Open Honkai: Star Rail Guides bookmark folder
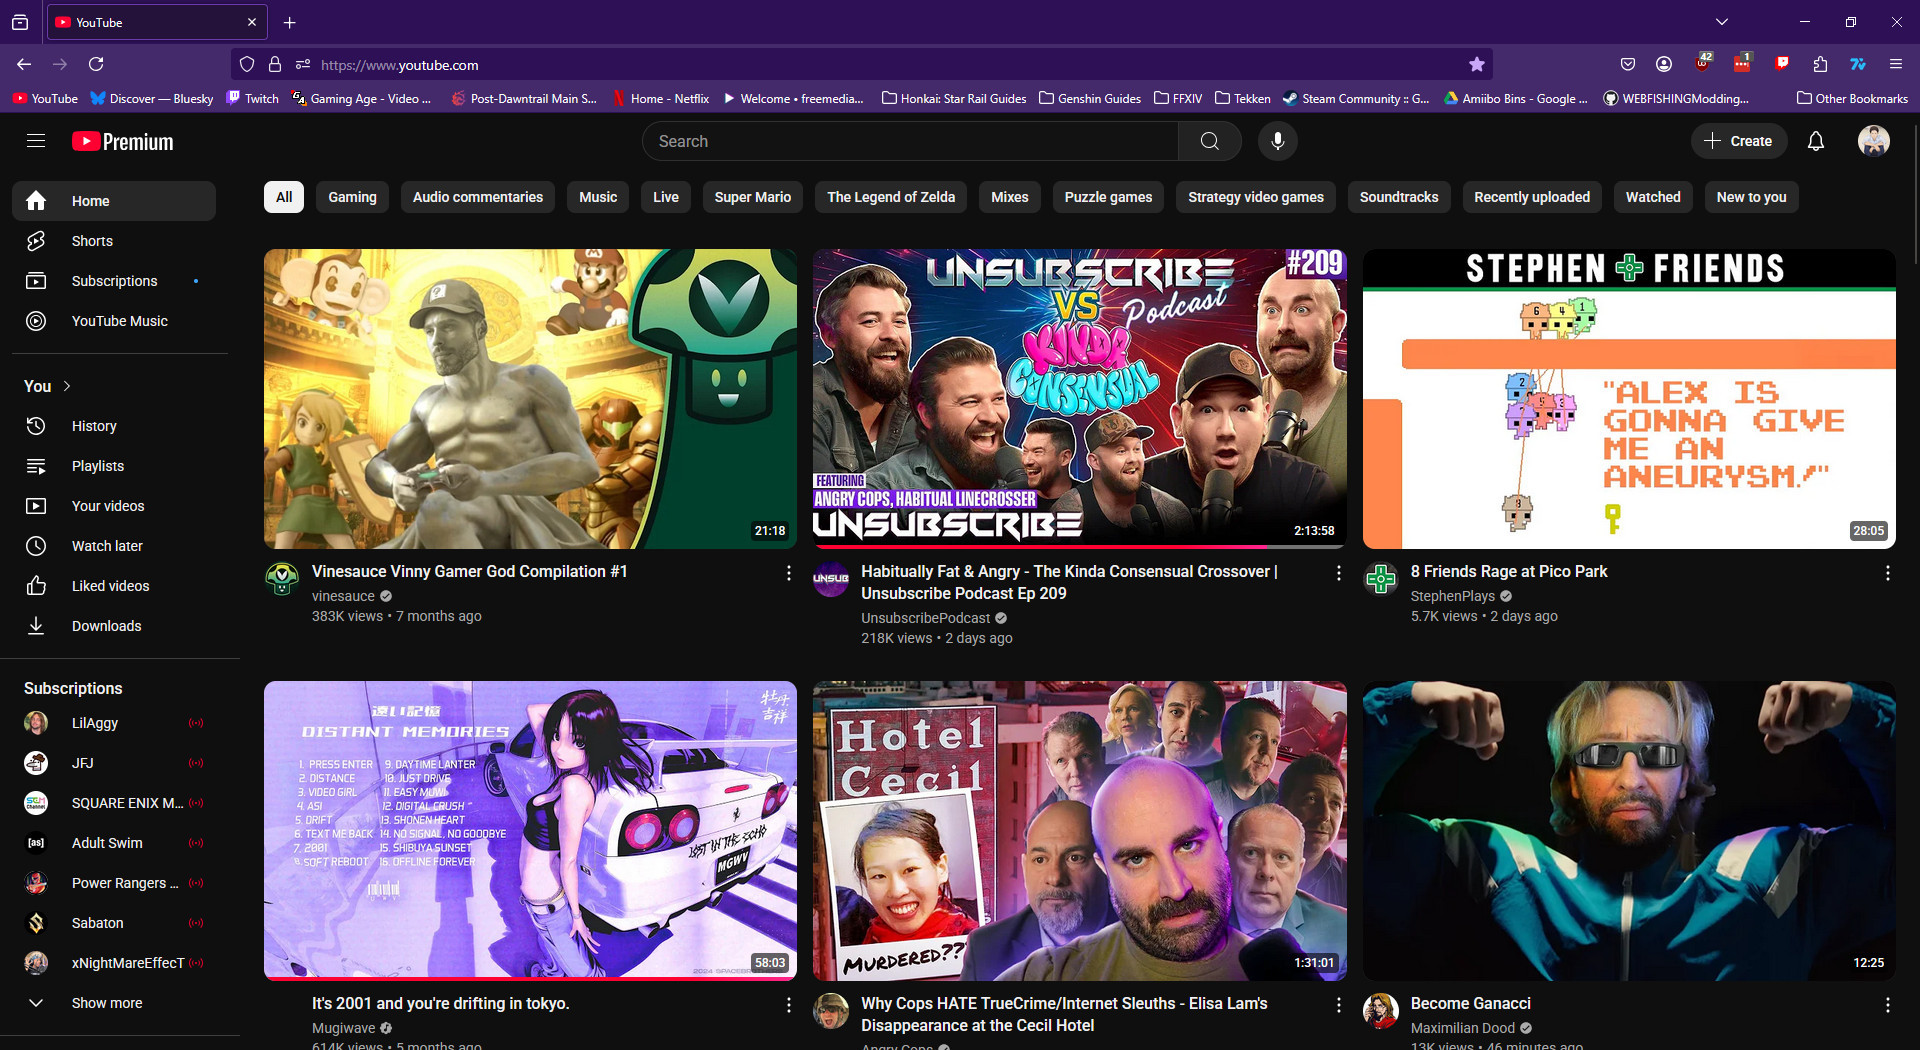Viewport: 1920px width, 1050px height. click(954, 98)
